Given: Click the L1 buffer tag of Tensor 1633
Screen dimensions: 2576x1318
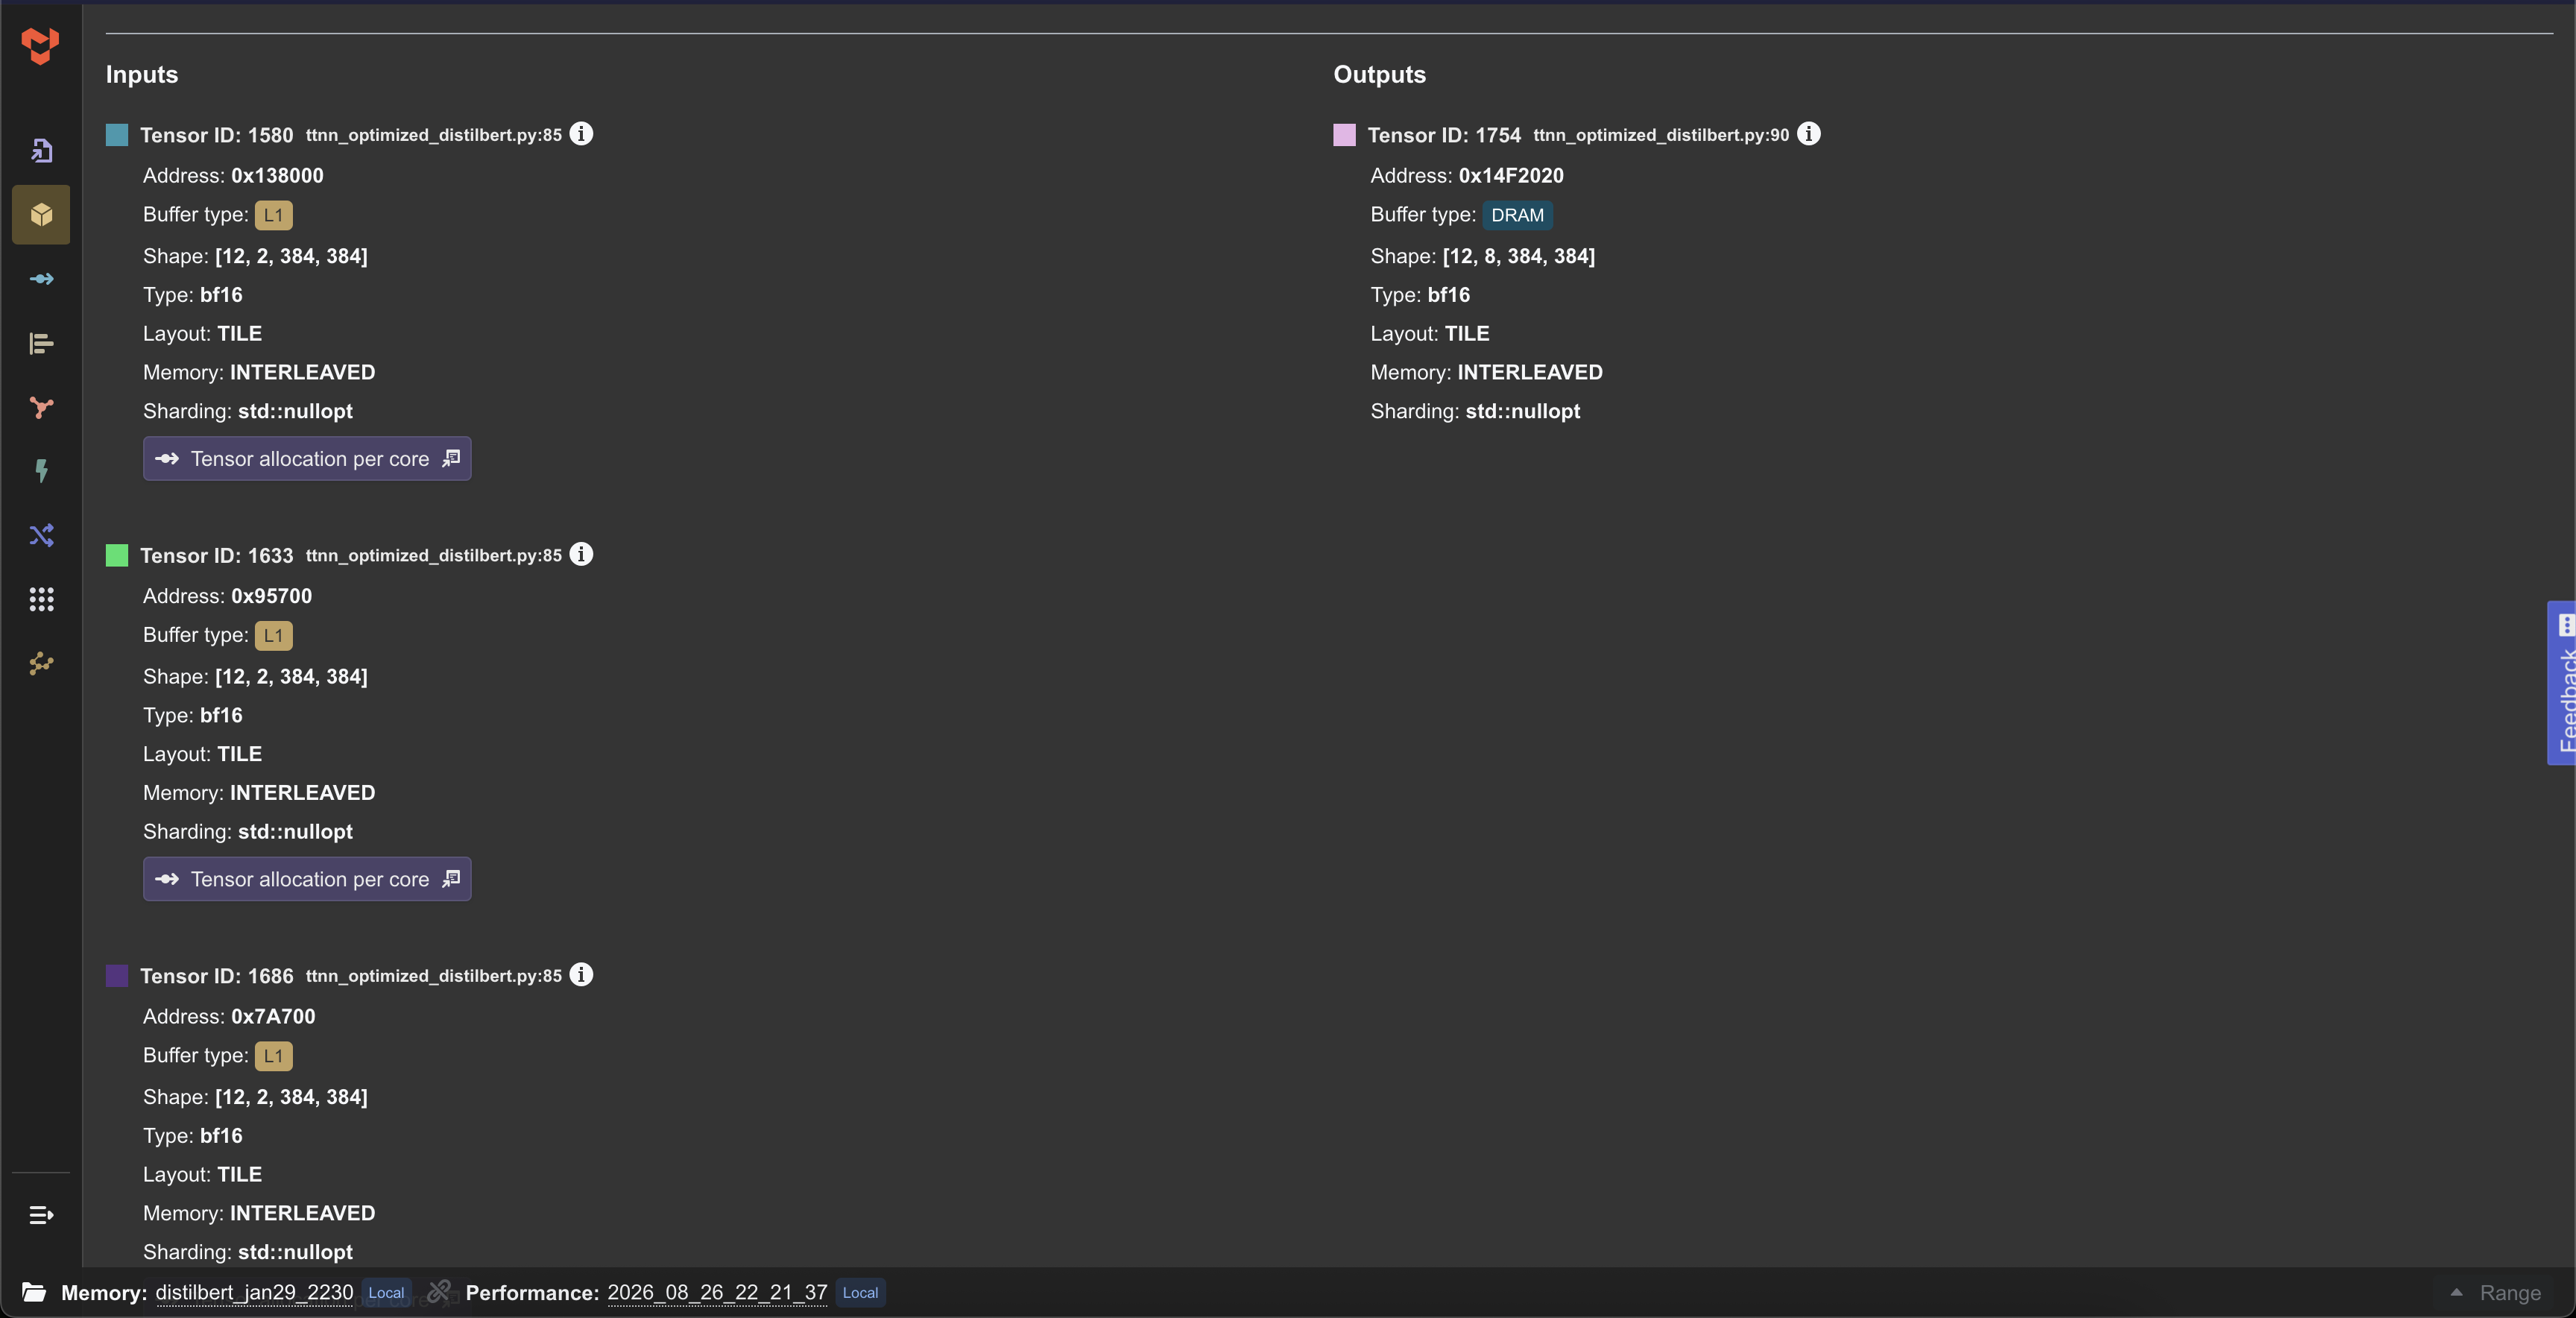Looking at the screenshot, I should coord(273,635).
